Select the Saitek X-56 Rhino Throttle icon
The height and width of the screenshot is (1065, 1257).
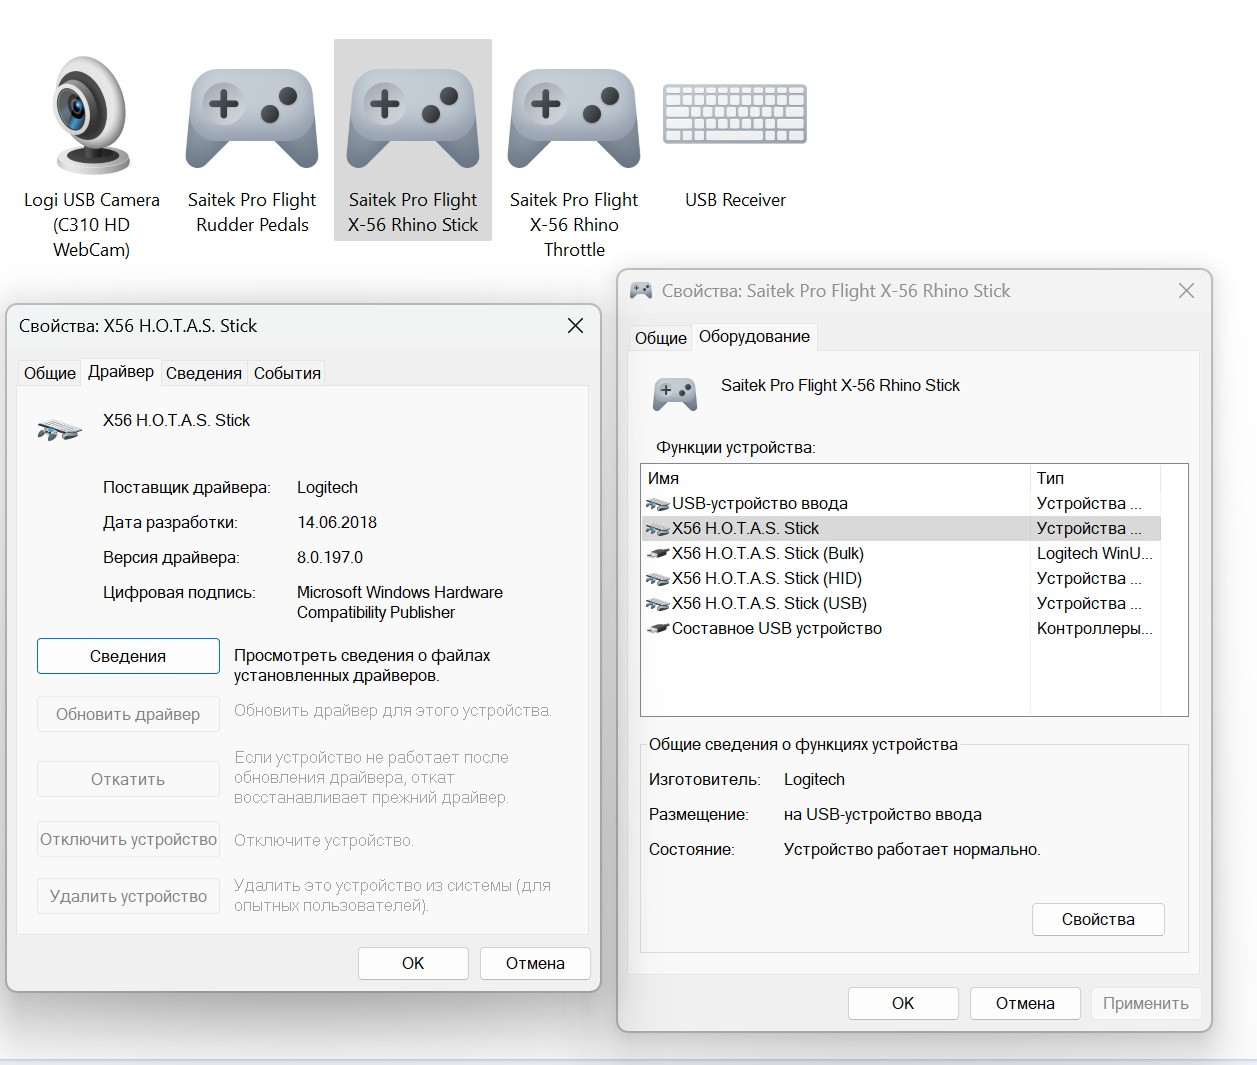click(x=574, y=118)
